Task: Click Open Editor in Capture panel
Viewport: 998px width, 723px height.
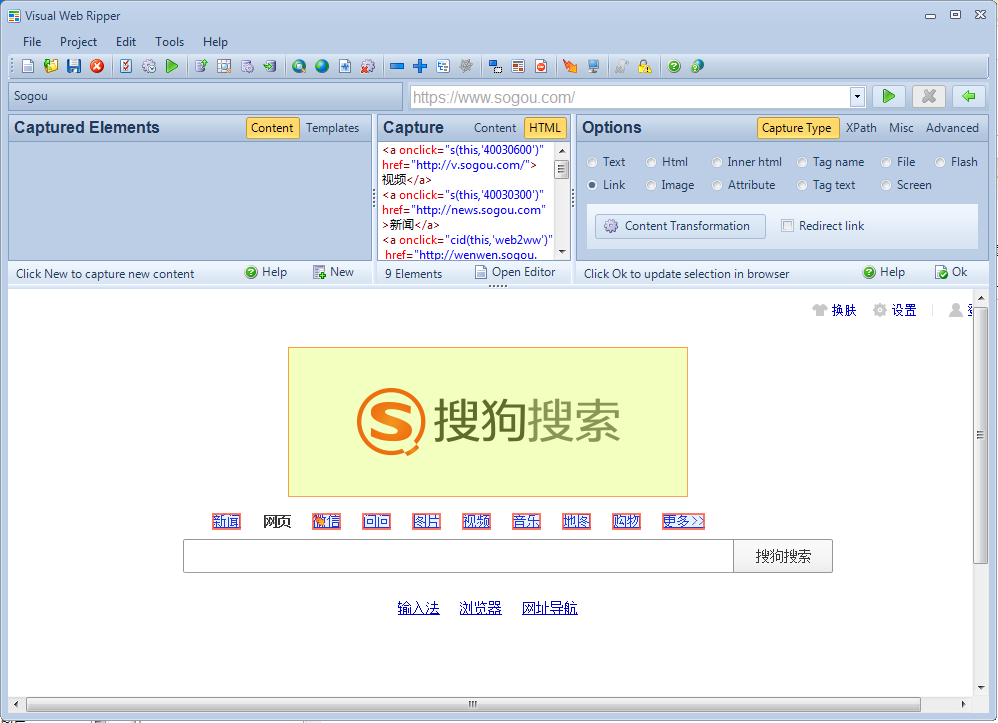Action: [514, 272]
